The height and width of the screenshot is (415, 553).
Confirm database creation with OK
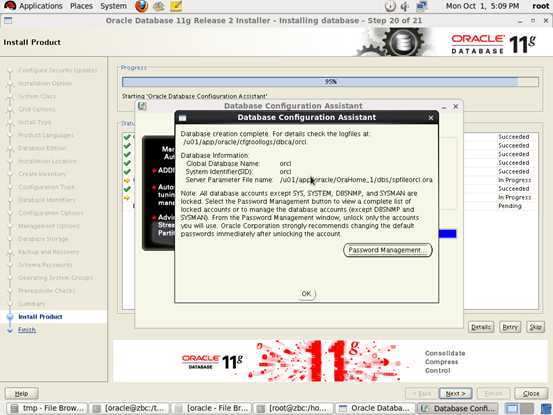pyautogui.click(x=306, y=293)
